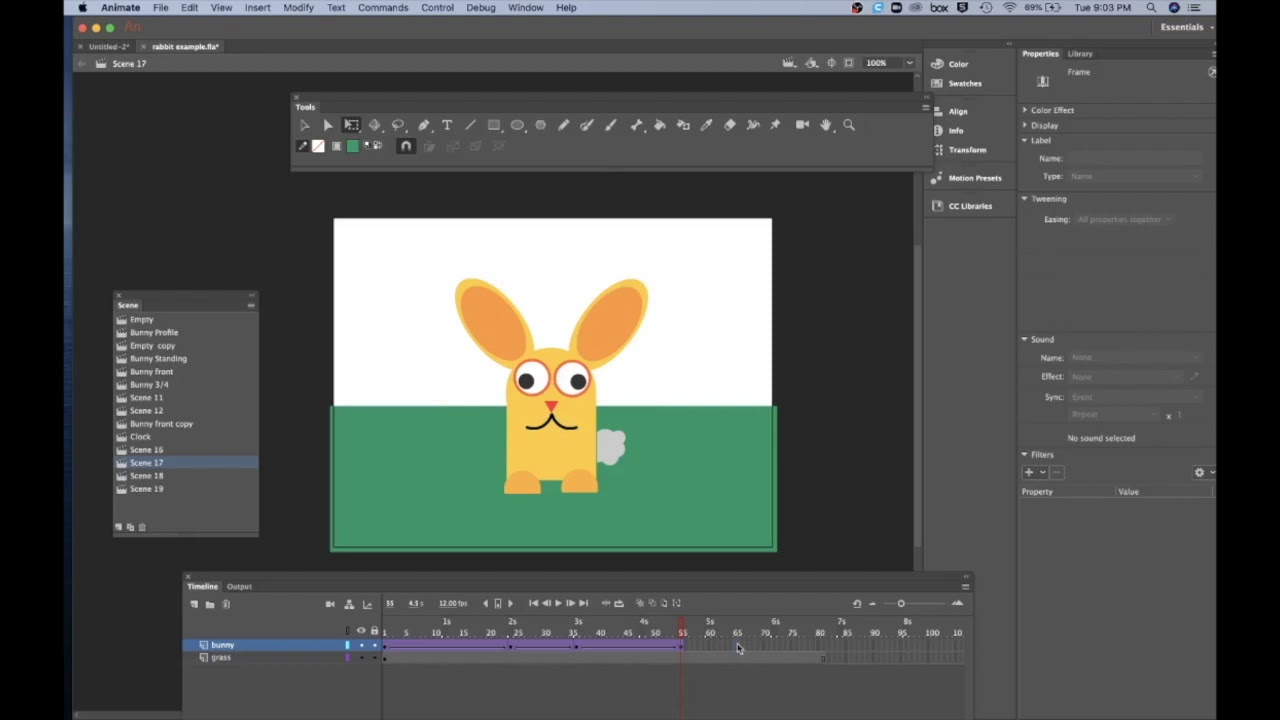Select the Text tool
The image size is (1280, 720).
click(447, 125)
